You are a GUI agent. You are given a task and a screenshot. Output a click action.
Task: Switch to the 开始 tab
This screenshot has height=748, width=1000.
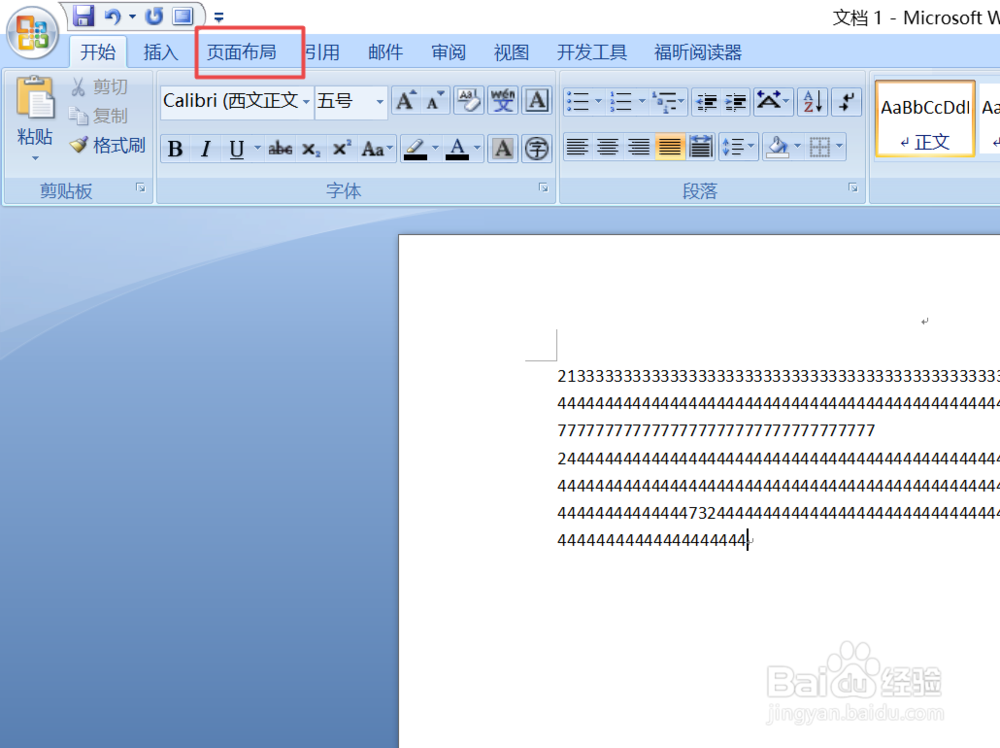pos(98,52)
